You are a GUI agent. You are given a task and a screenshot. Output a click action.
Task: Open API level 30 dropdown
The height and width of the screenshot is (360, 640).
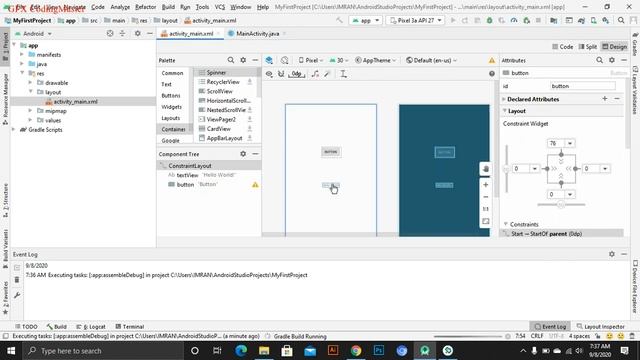pos(339,60)
